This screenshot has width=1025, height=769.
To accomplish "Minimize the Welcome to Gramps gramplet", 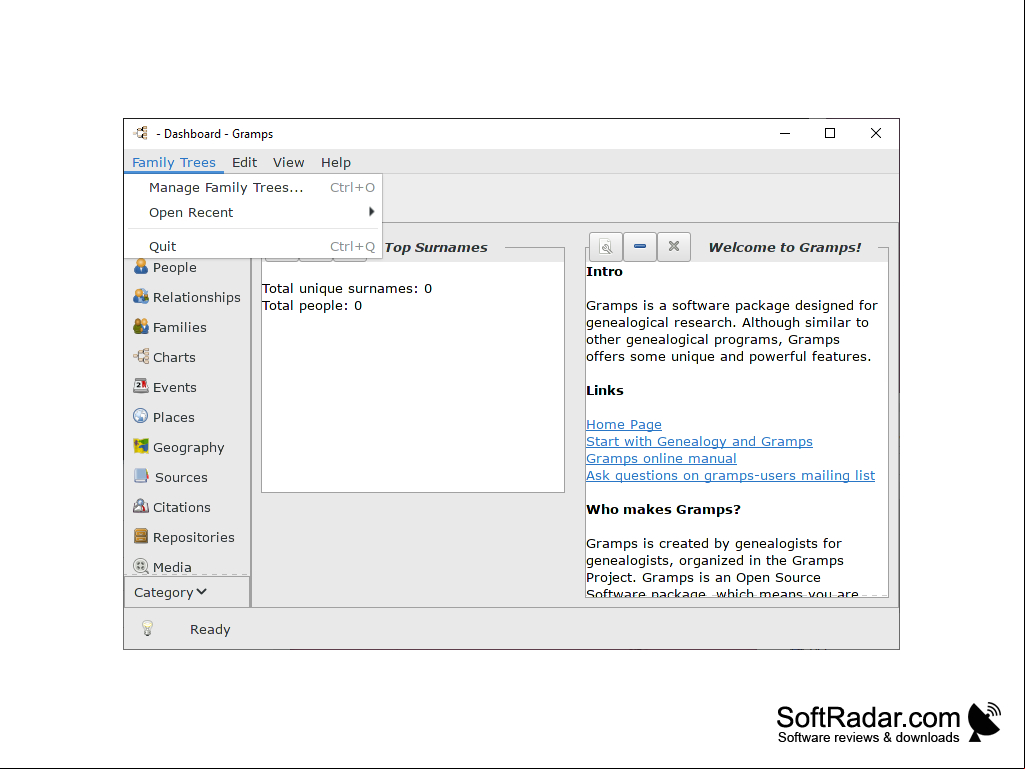I will pos(640,247).
